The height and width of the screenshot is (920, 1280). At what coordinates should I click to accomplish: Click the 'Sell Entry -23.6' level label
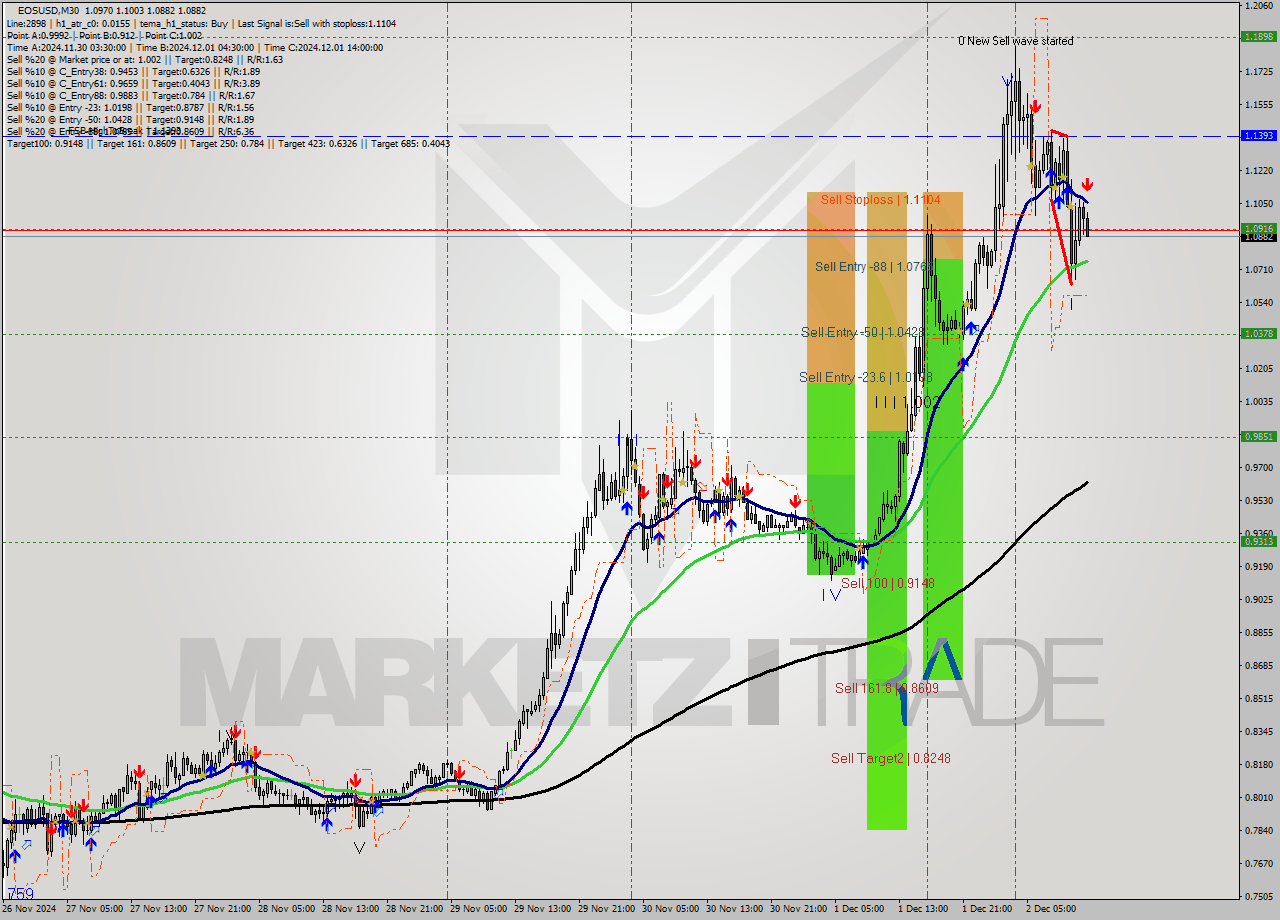point(866,377)
